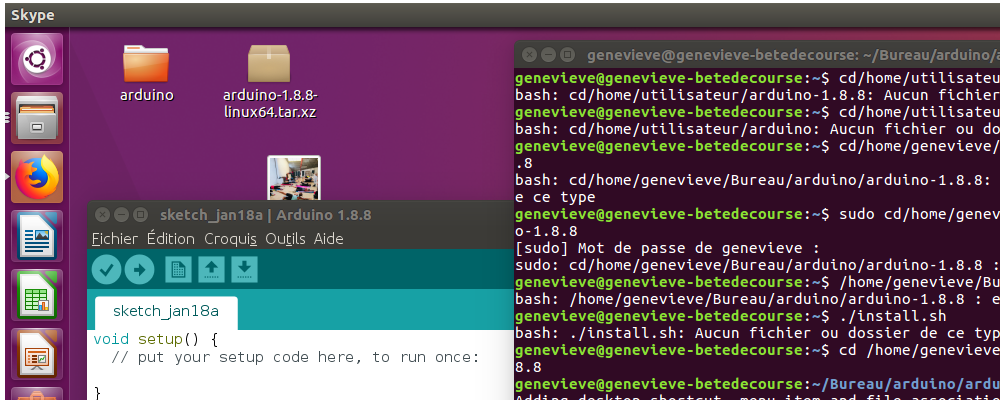Select the arduino-1.8.8-linux64.tar.xz archive
Image resolution: width=1000 pixels, height=400 pixels.
[x=269, y=80]
